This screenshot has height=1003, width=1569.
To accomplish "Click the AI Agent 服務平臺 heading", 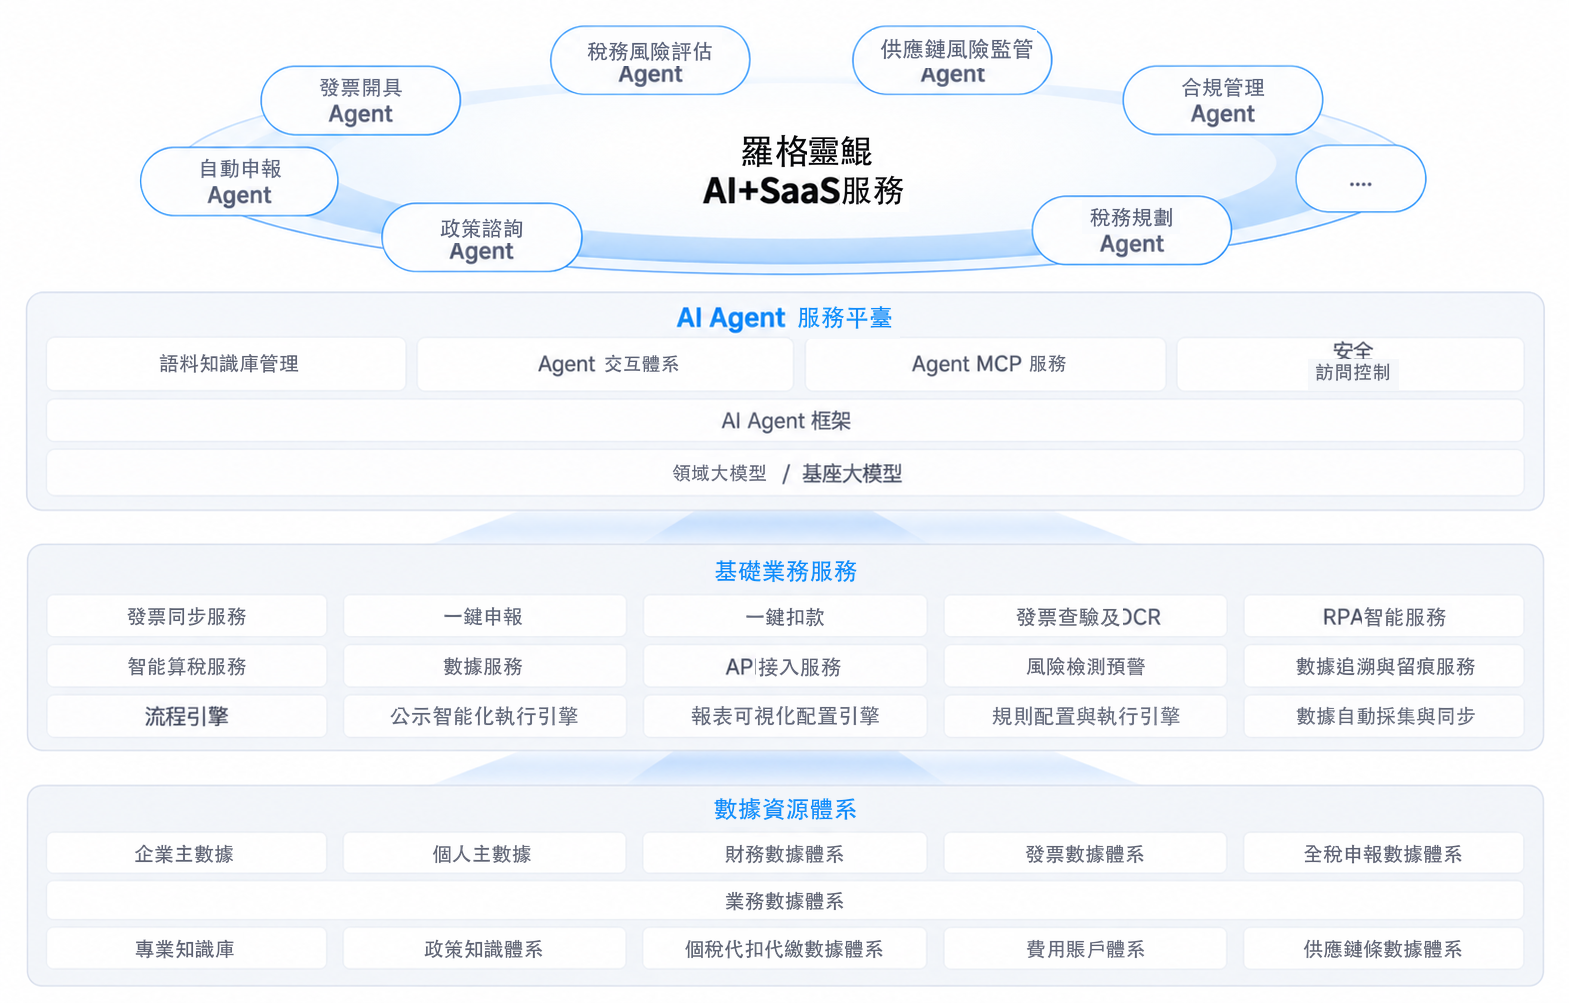I will (784, 318).
